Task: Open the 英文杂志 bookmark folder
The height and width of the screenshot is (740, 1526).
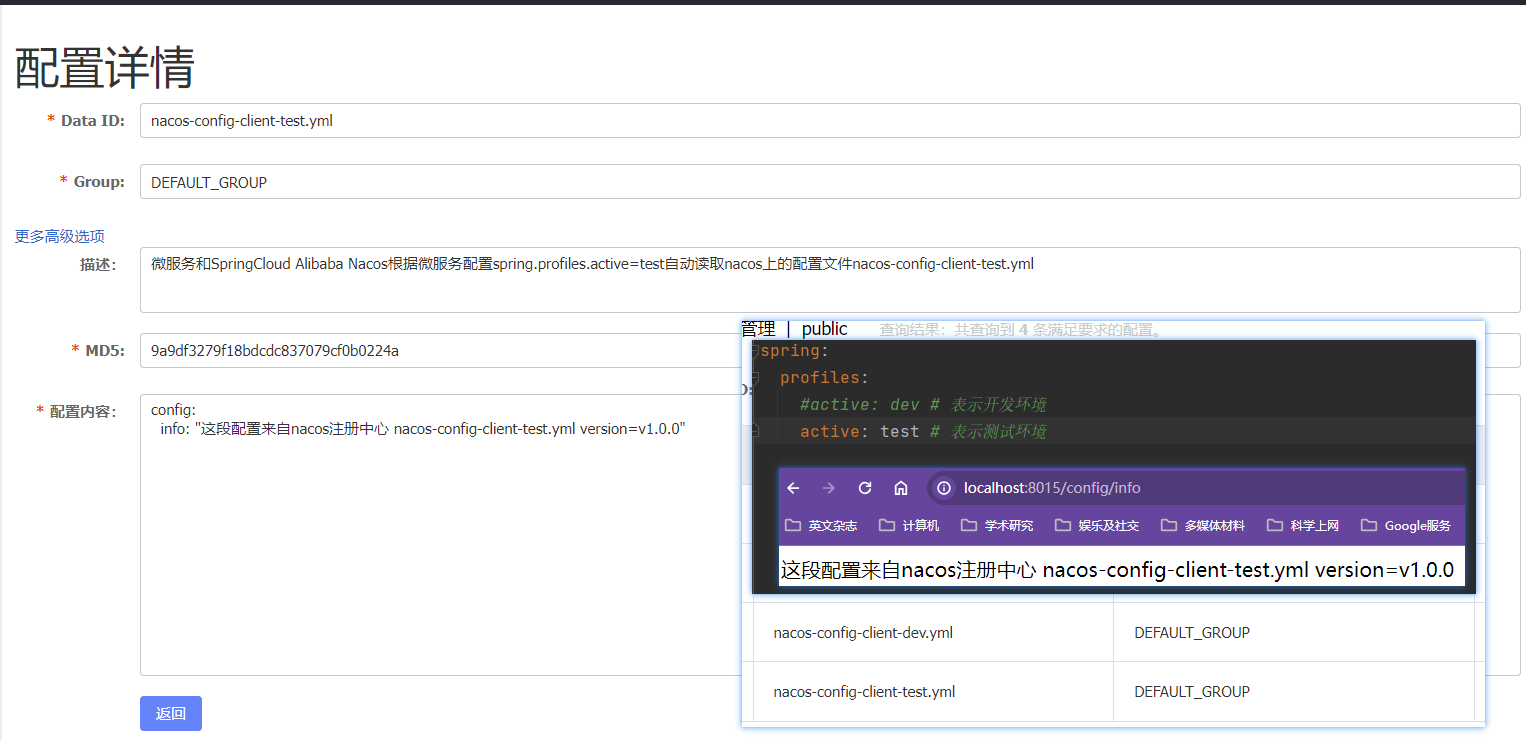Action: click(821, 526)
